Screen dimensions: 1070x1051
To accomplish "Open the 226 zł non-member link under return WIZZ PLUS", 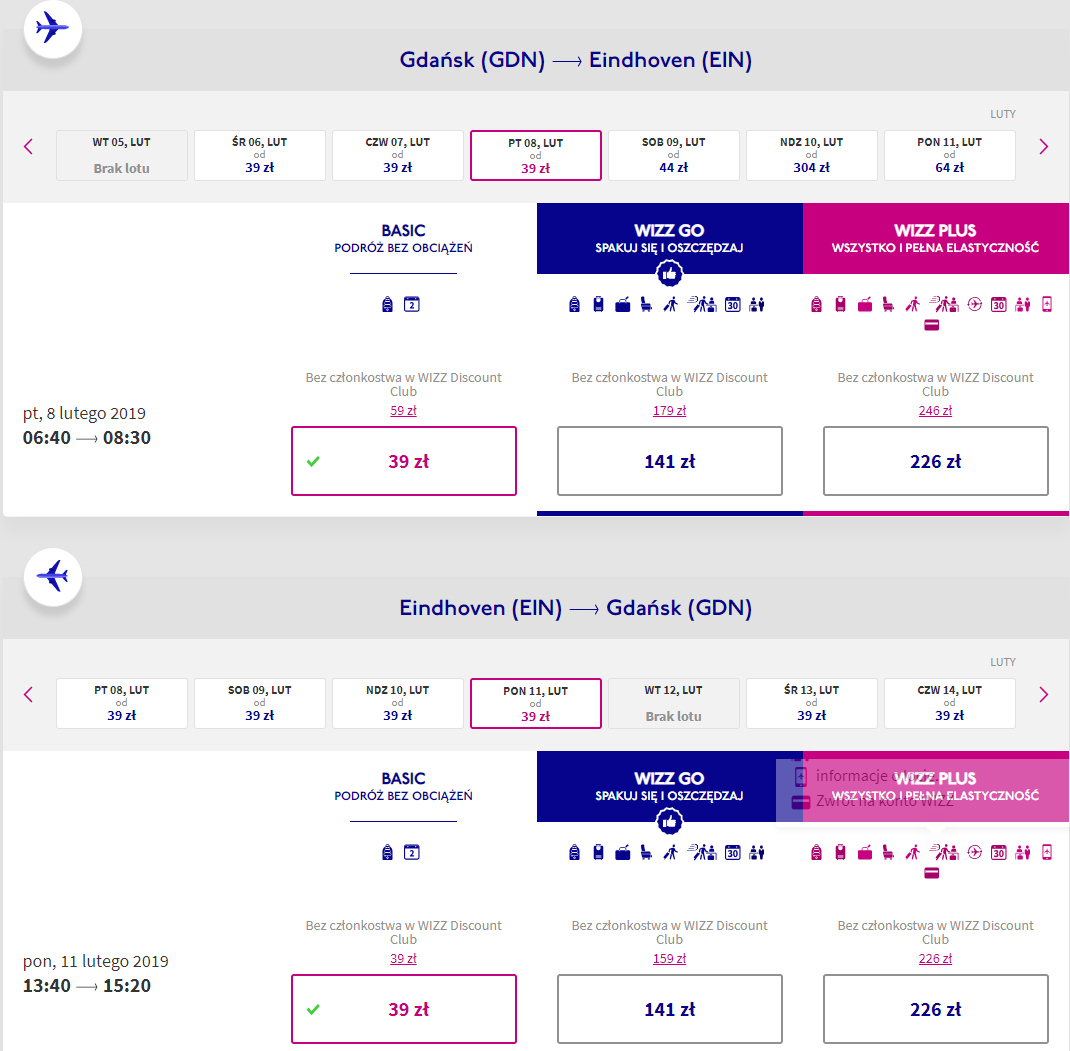I will click(x=936, y=959).
